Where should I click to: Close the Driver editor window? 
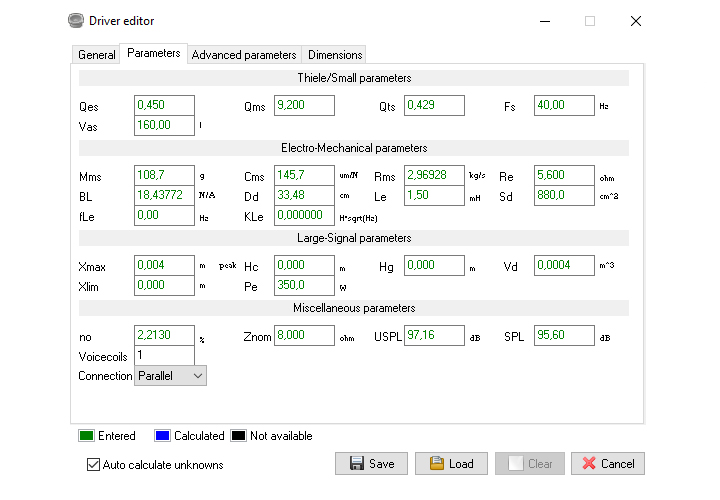pyautogui.click(x=636, y=21)
